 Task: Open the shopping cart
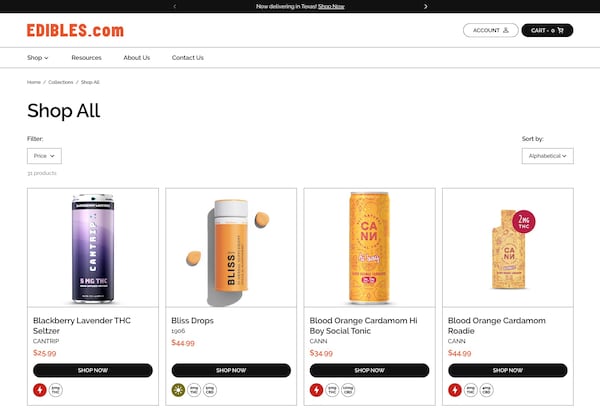546,30
